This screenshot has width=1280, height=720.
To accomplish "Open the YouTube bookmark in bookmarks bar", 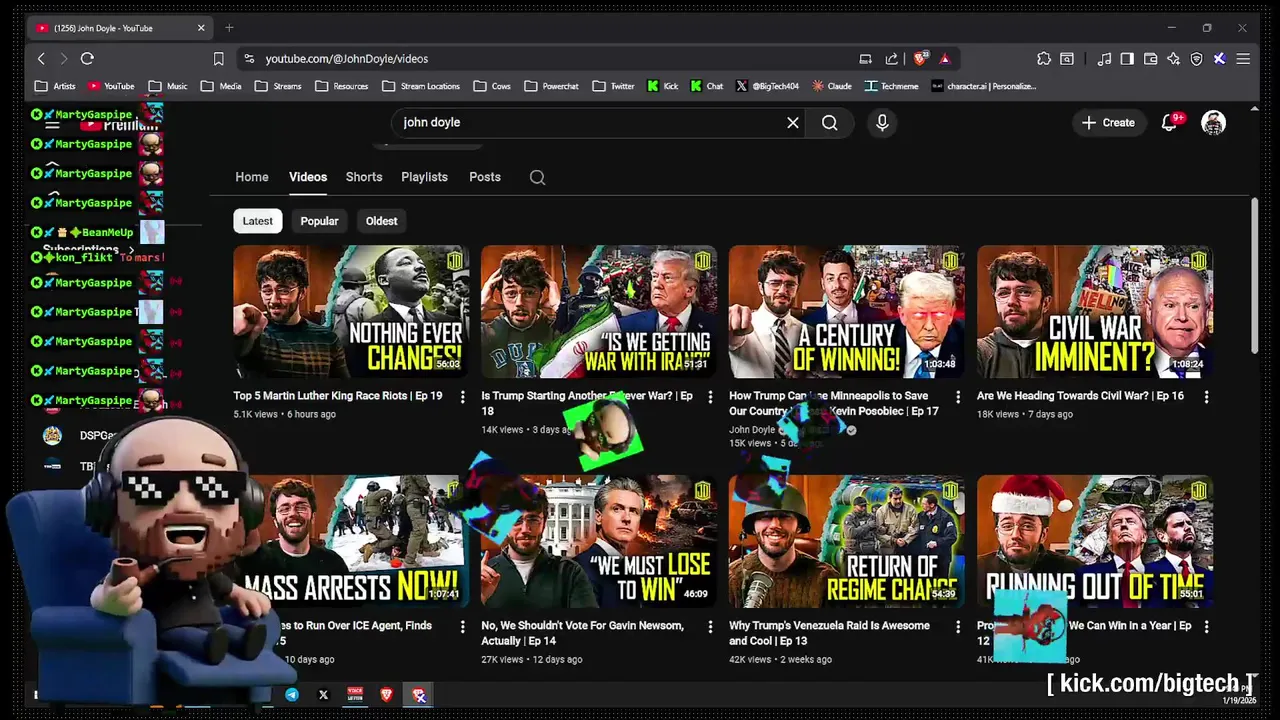I will pos(110,86).
